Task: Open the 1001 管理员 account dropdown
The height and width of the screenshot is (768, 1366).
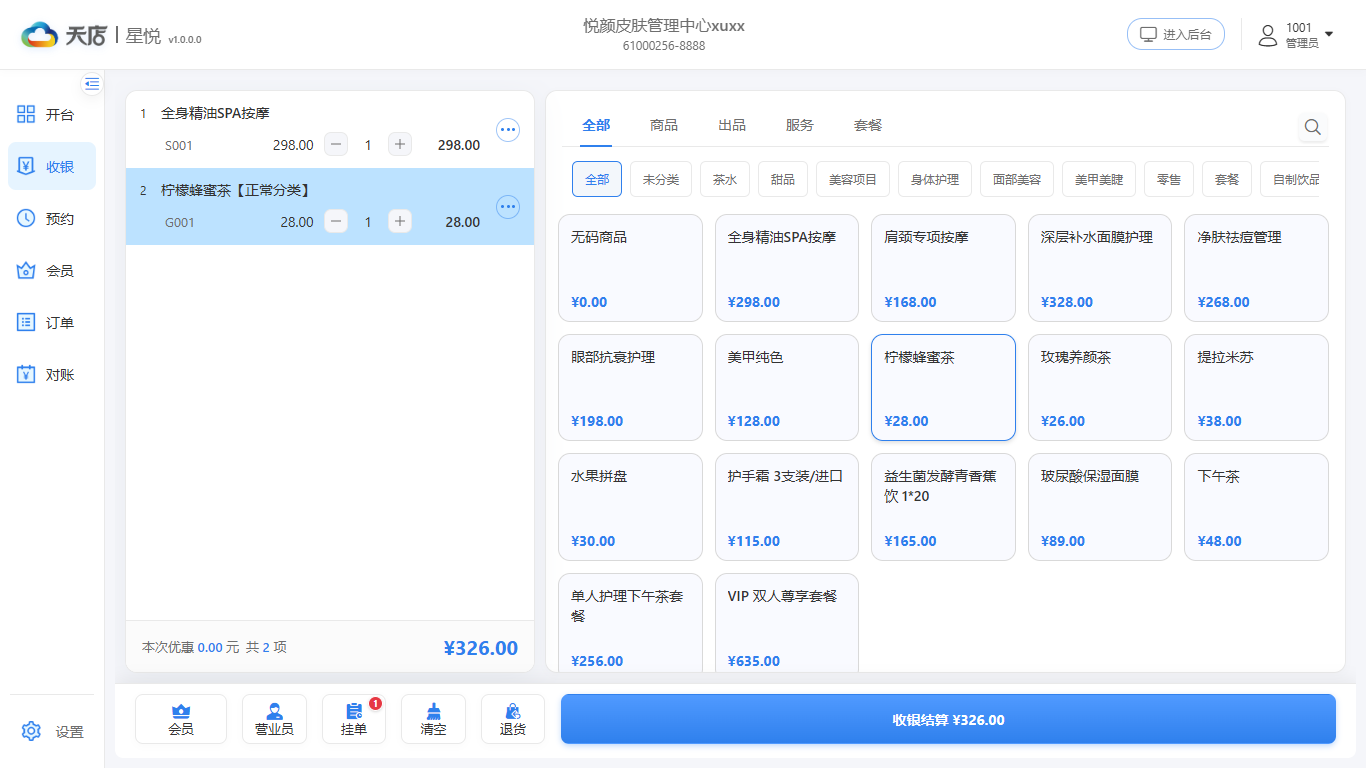Action: [1296, 35]
